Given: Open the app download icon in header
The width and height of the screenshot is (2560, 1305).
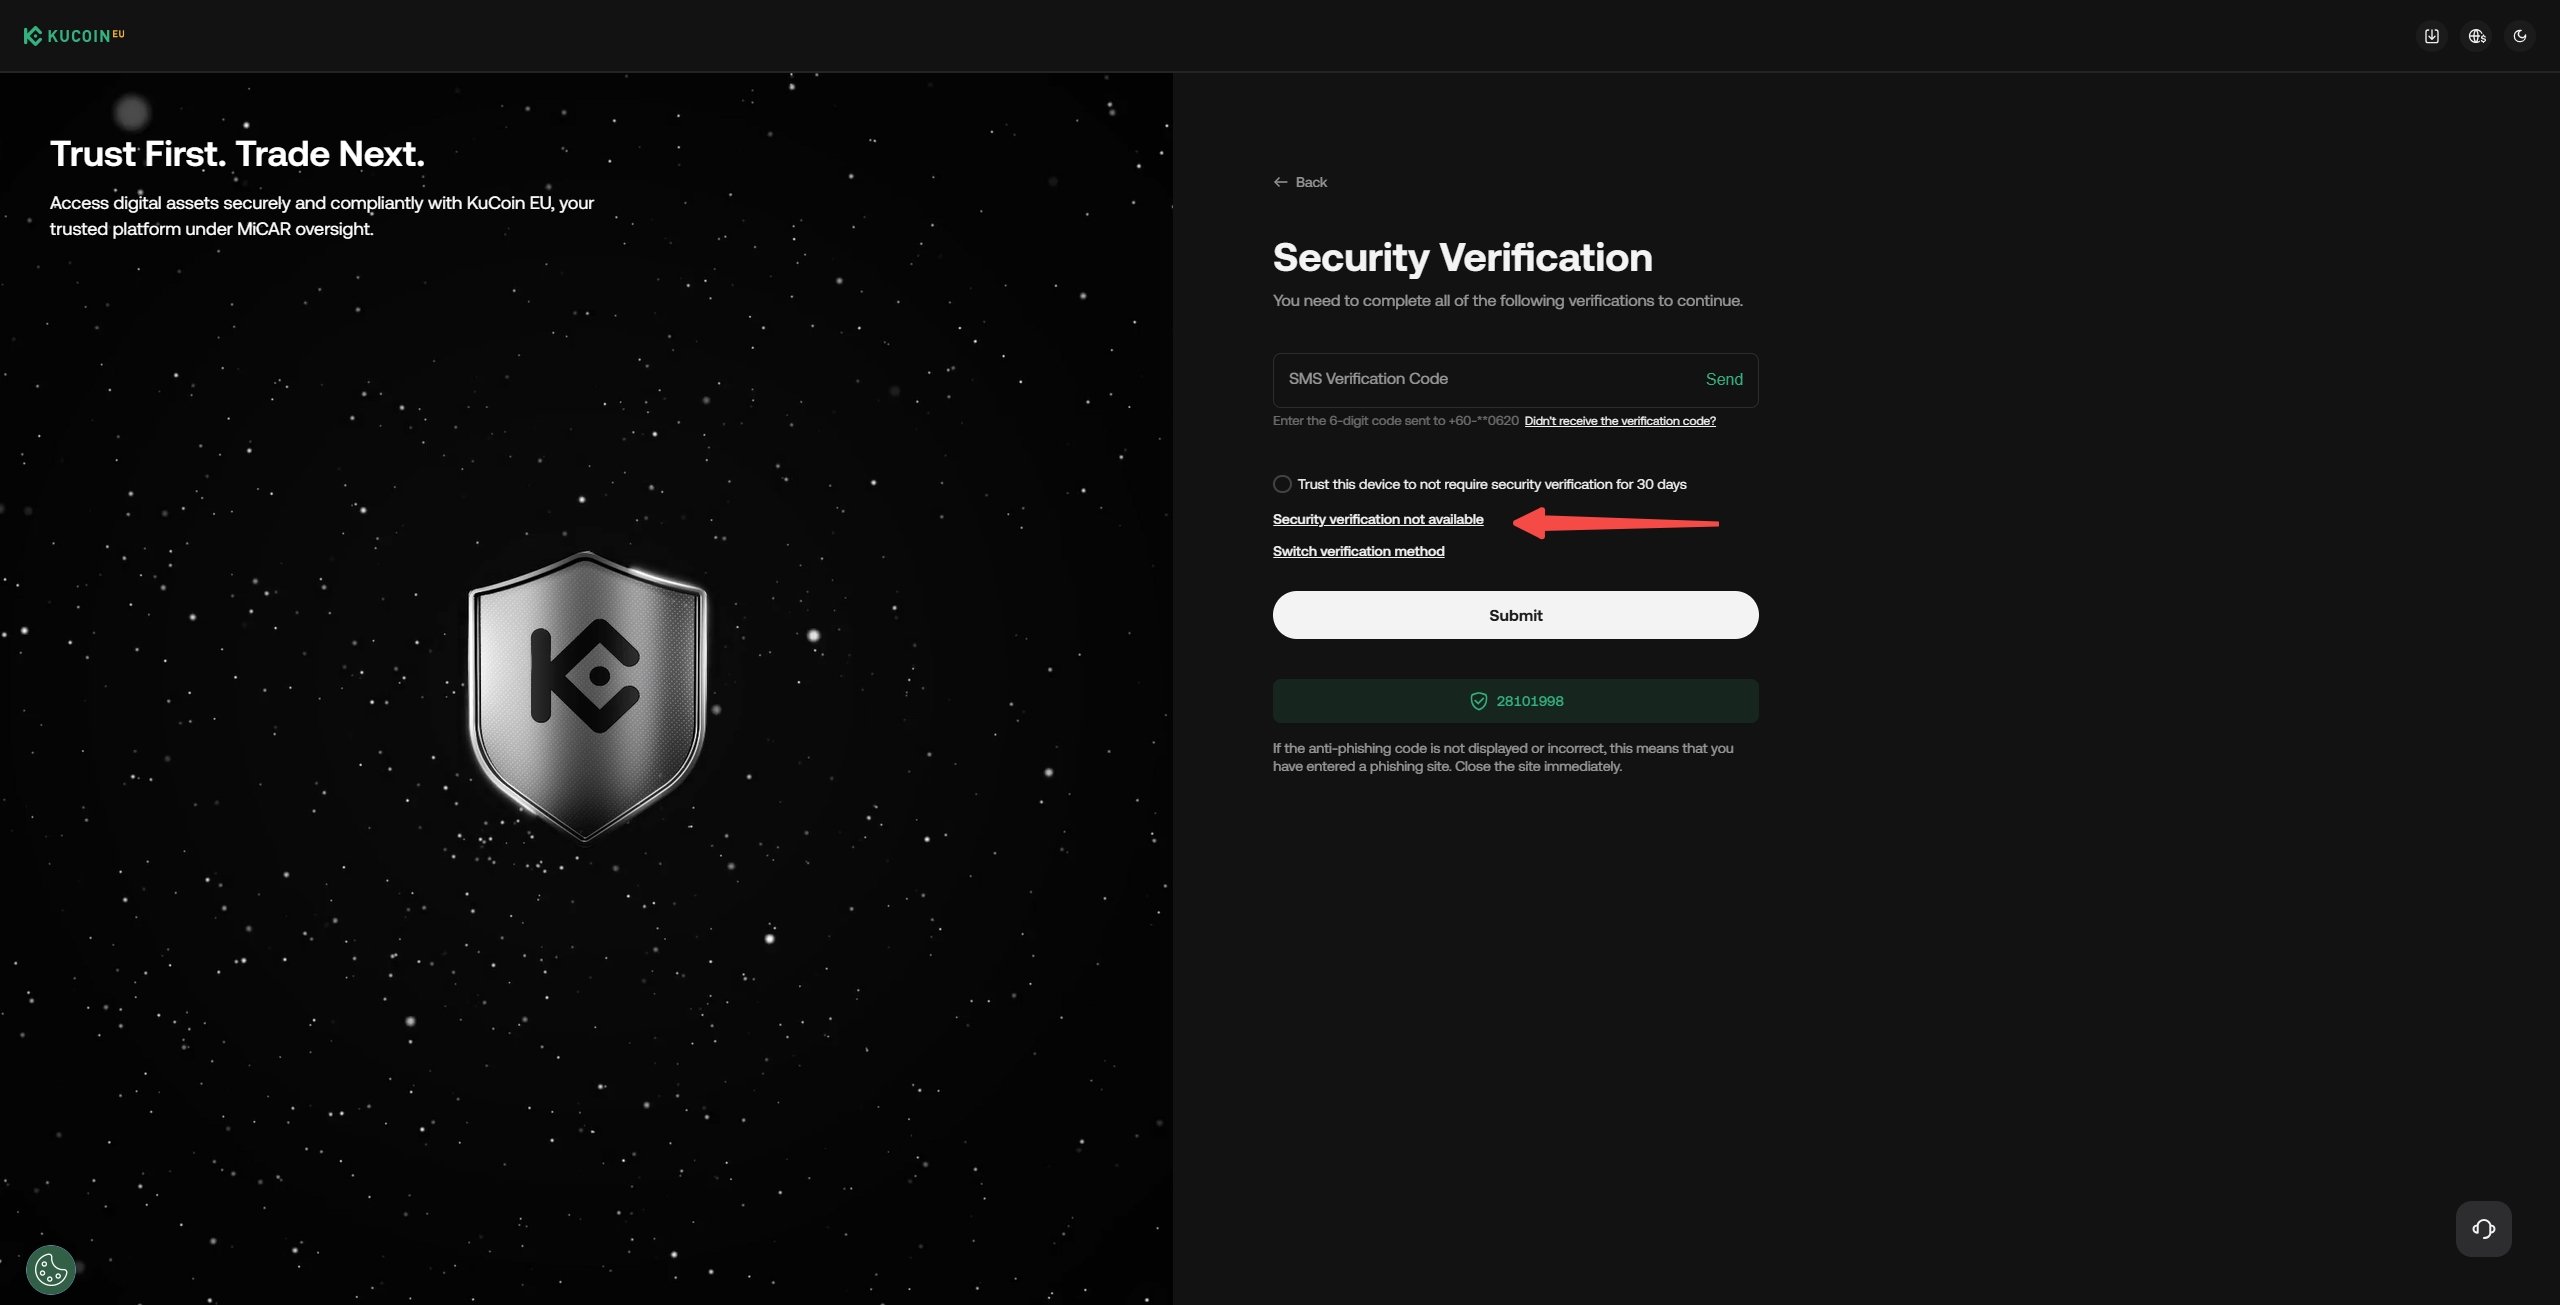Looking at the screenshot, I should pyautogui.click(x=2432, y=36).
